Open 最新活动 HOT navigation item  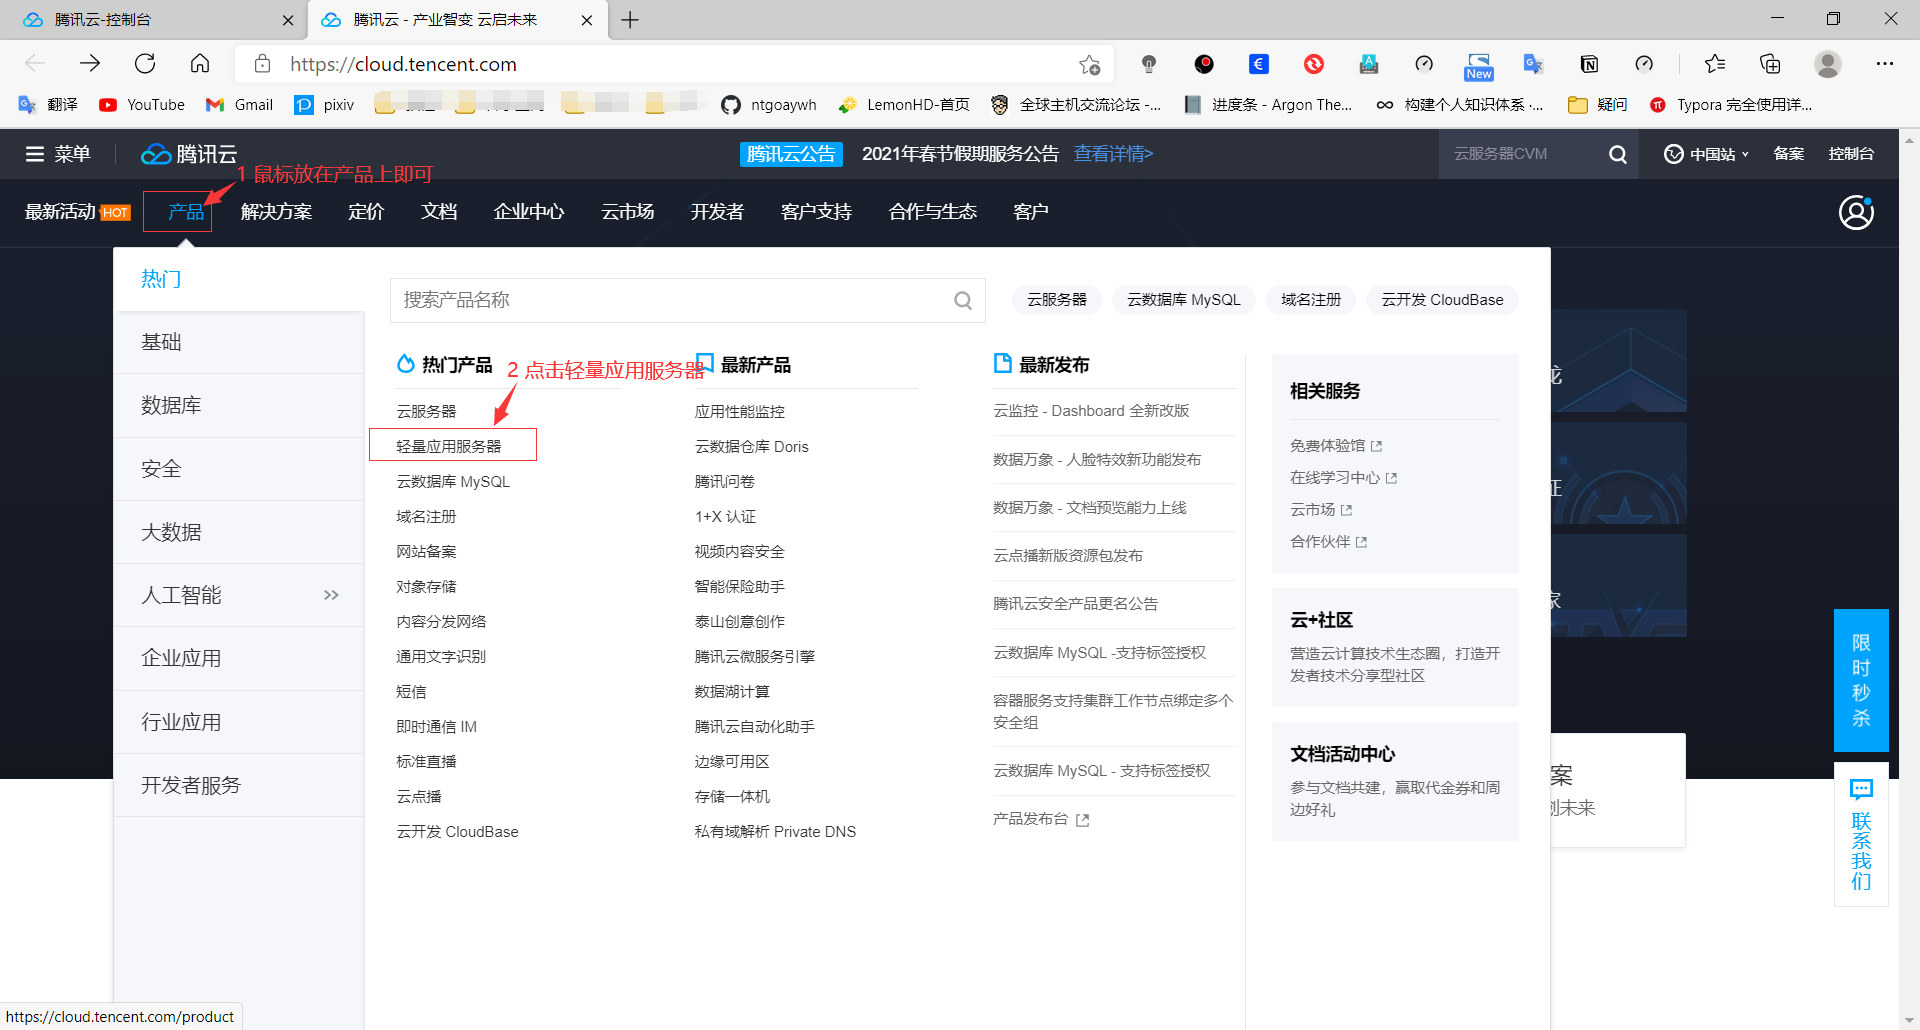[x=77, y=212]
